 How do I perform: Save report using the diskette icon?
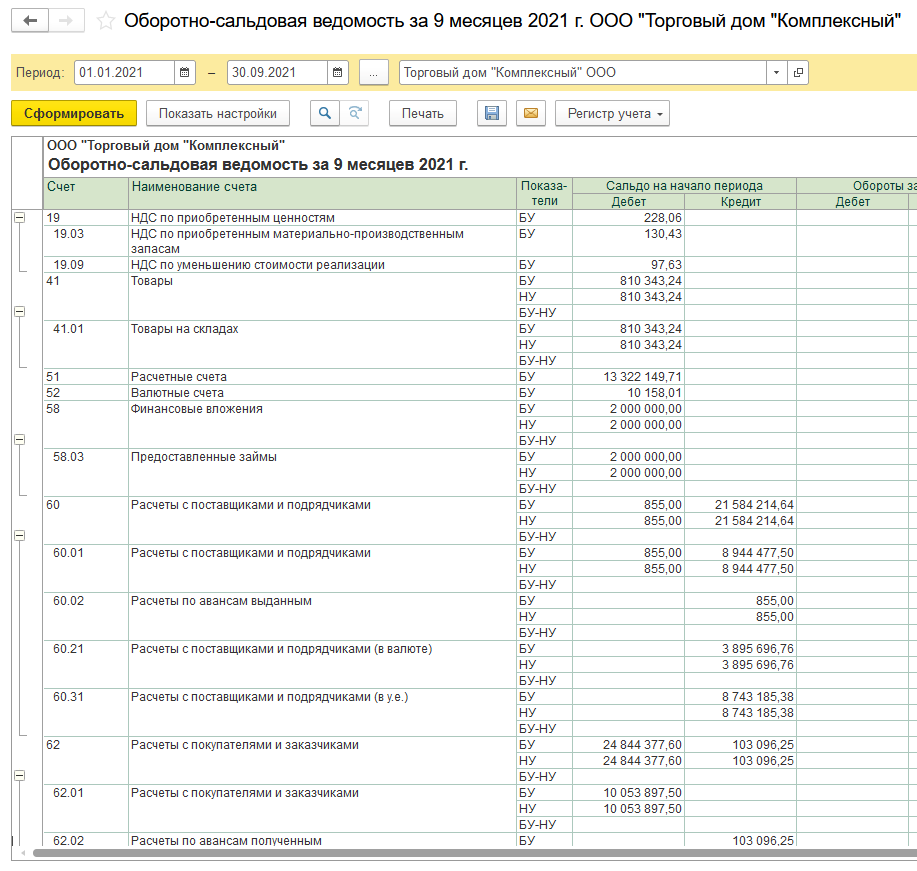pyautogui.click(x=491, y=114)
